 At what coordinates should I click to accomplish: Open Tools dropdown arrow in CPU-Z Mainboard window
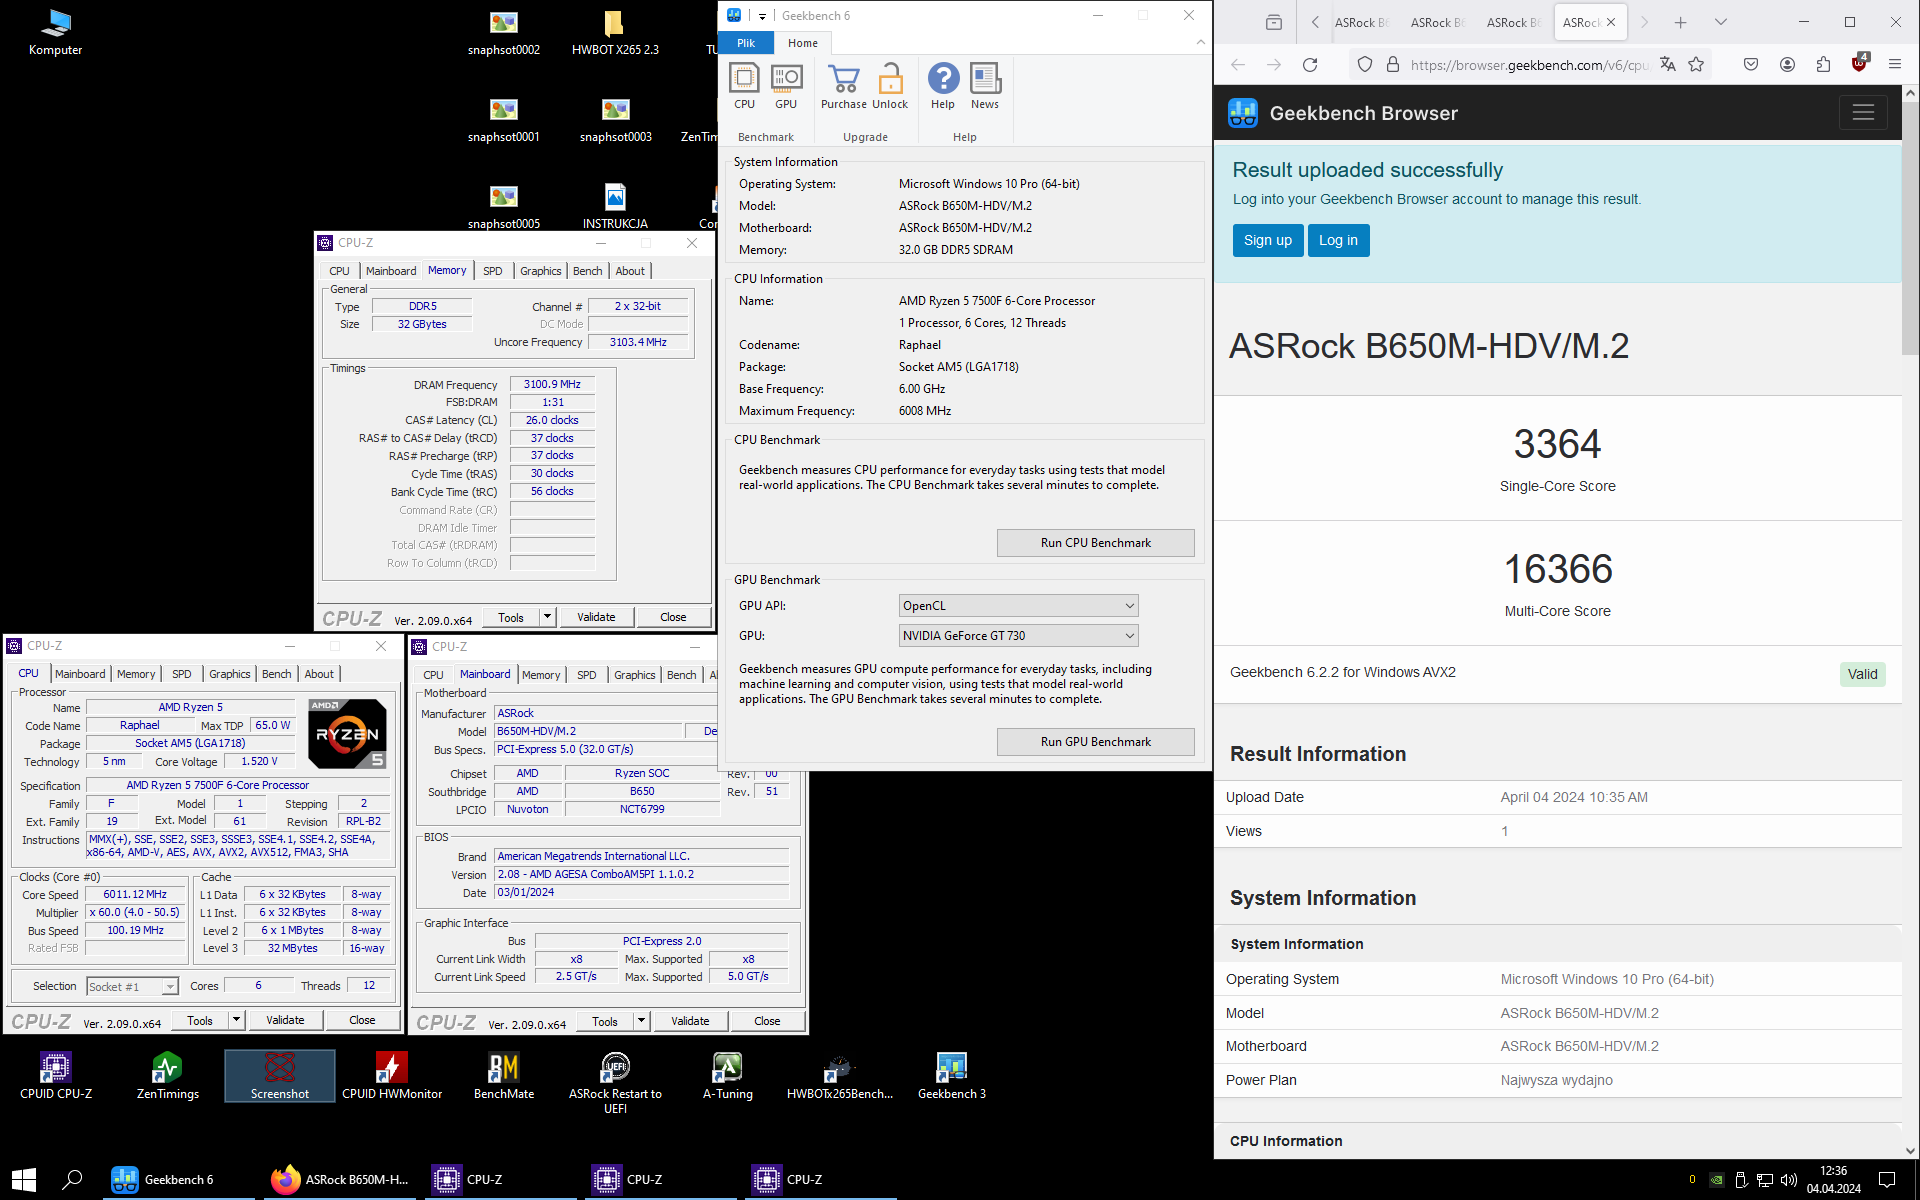(x=641, y=1021)
